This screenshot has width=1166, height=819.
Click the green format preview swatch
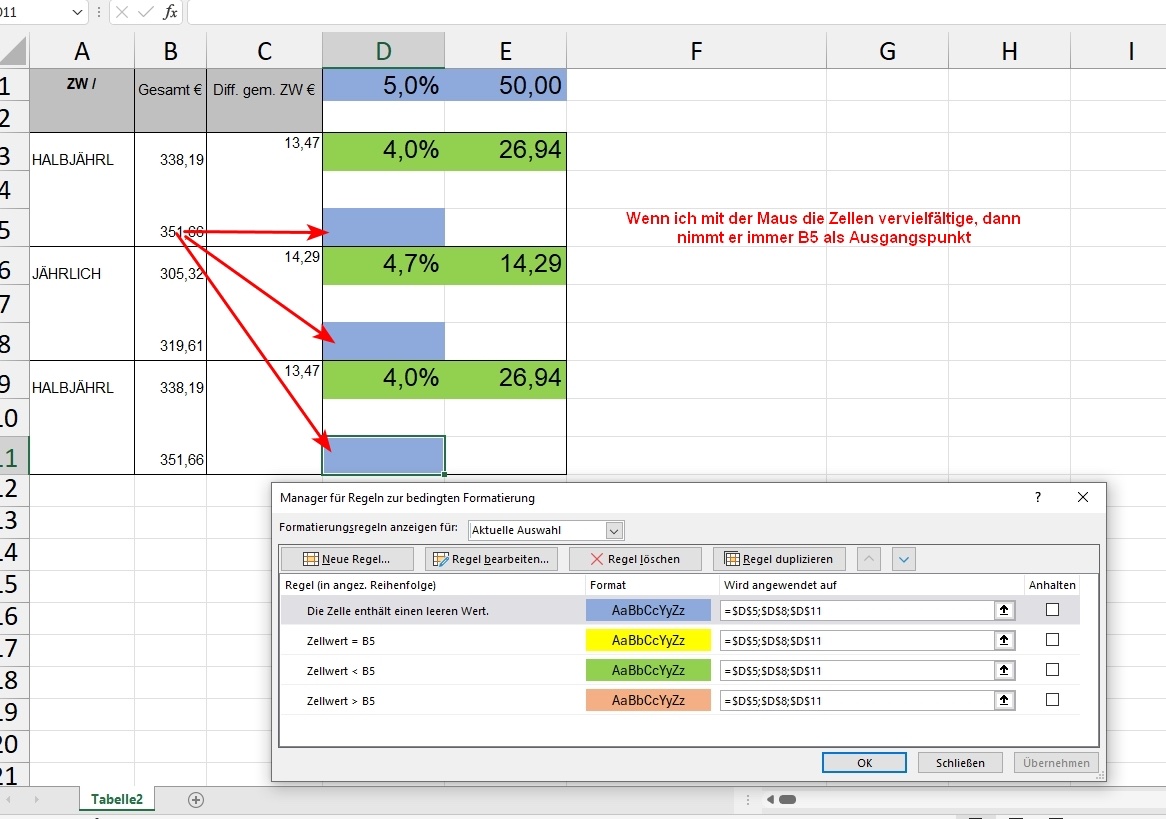coord(648,670)
